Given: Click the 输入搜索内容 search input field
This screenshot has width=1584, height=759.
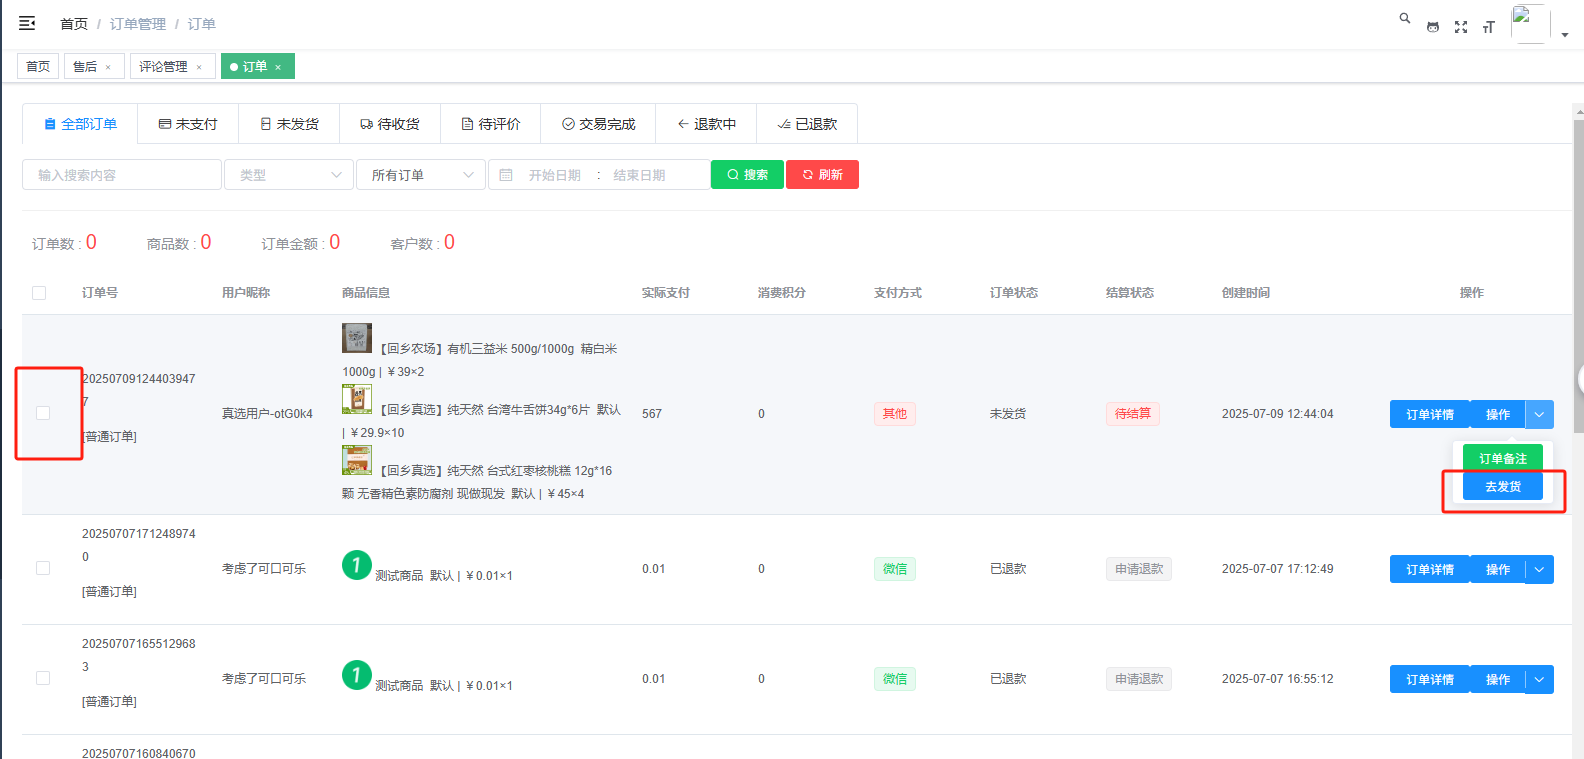Looking at the screenshot, I should click(x=122, y=175).
